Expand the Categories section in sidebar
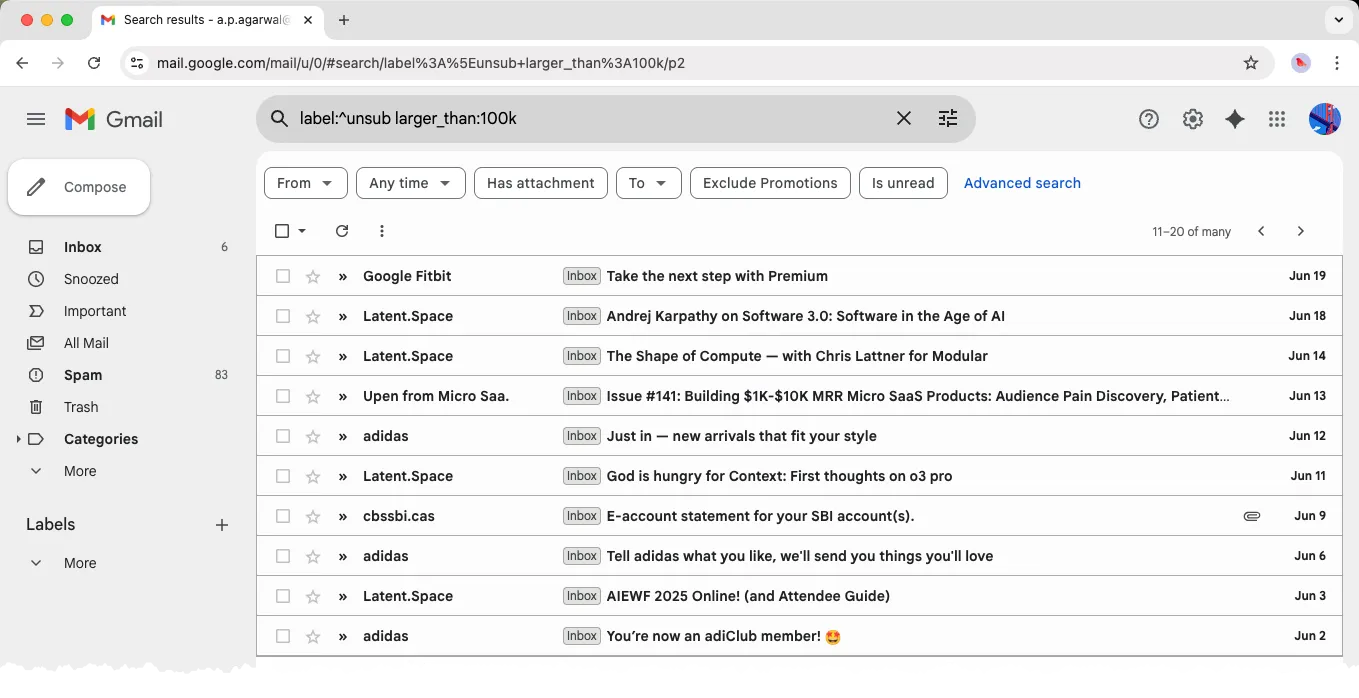Screen dimensions: 1359x698 tap(18, 439)
